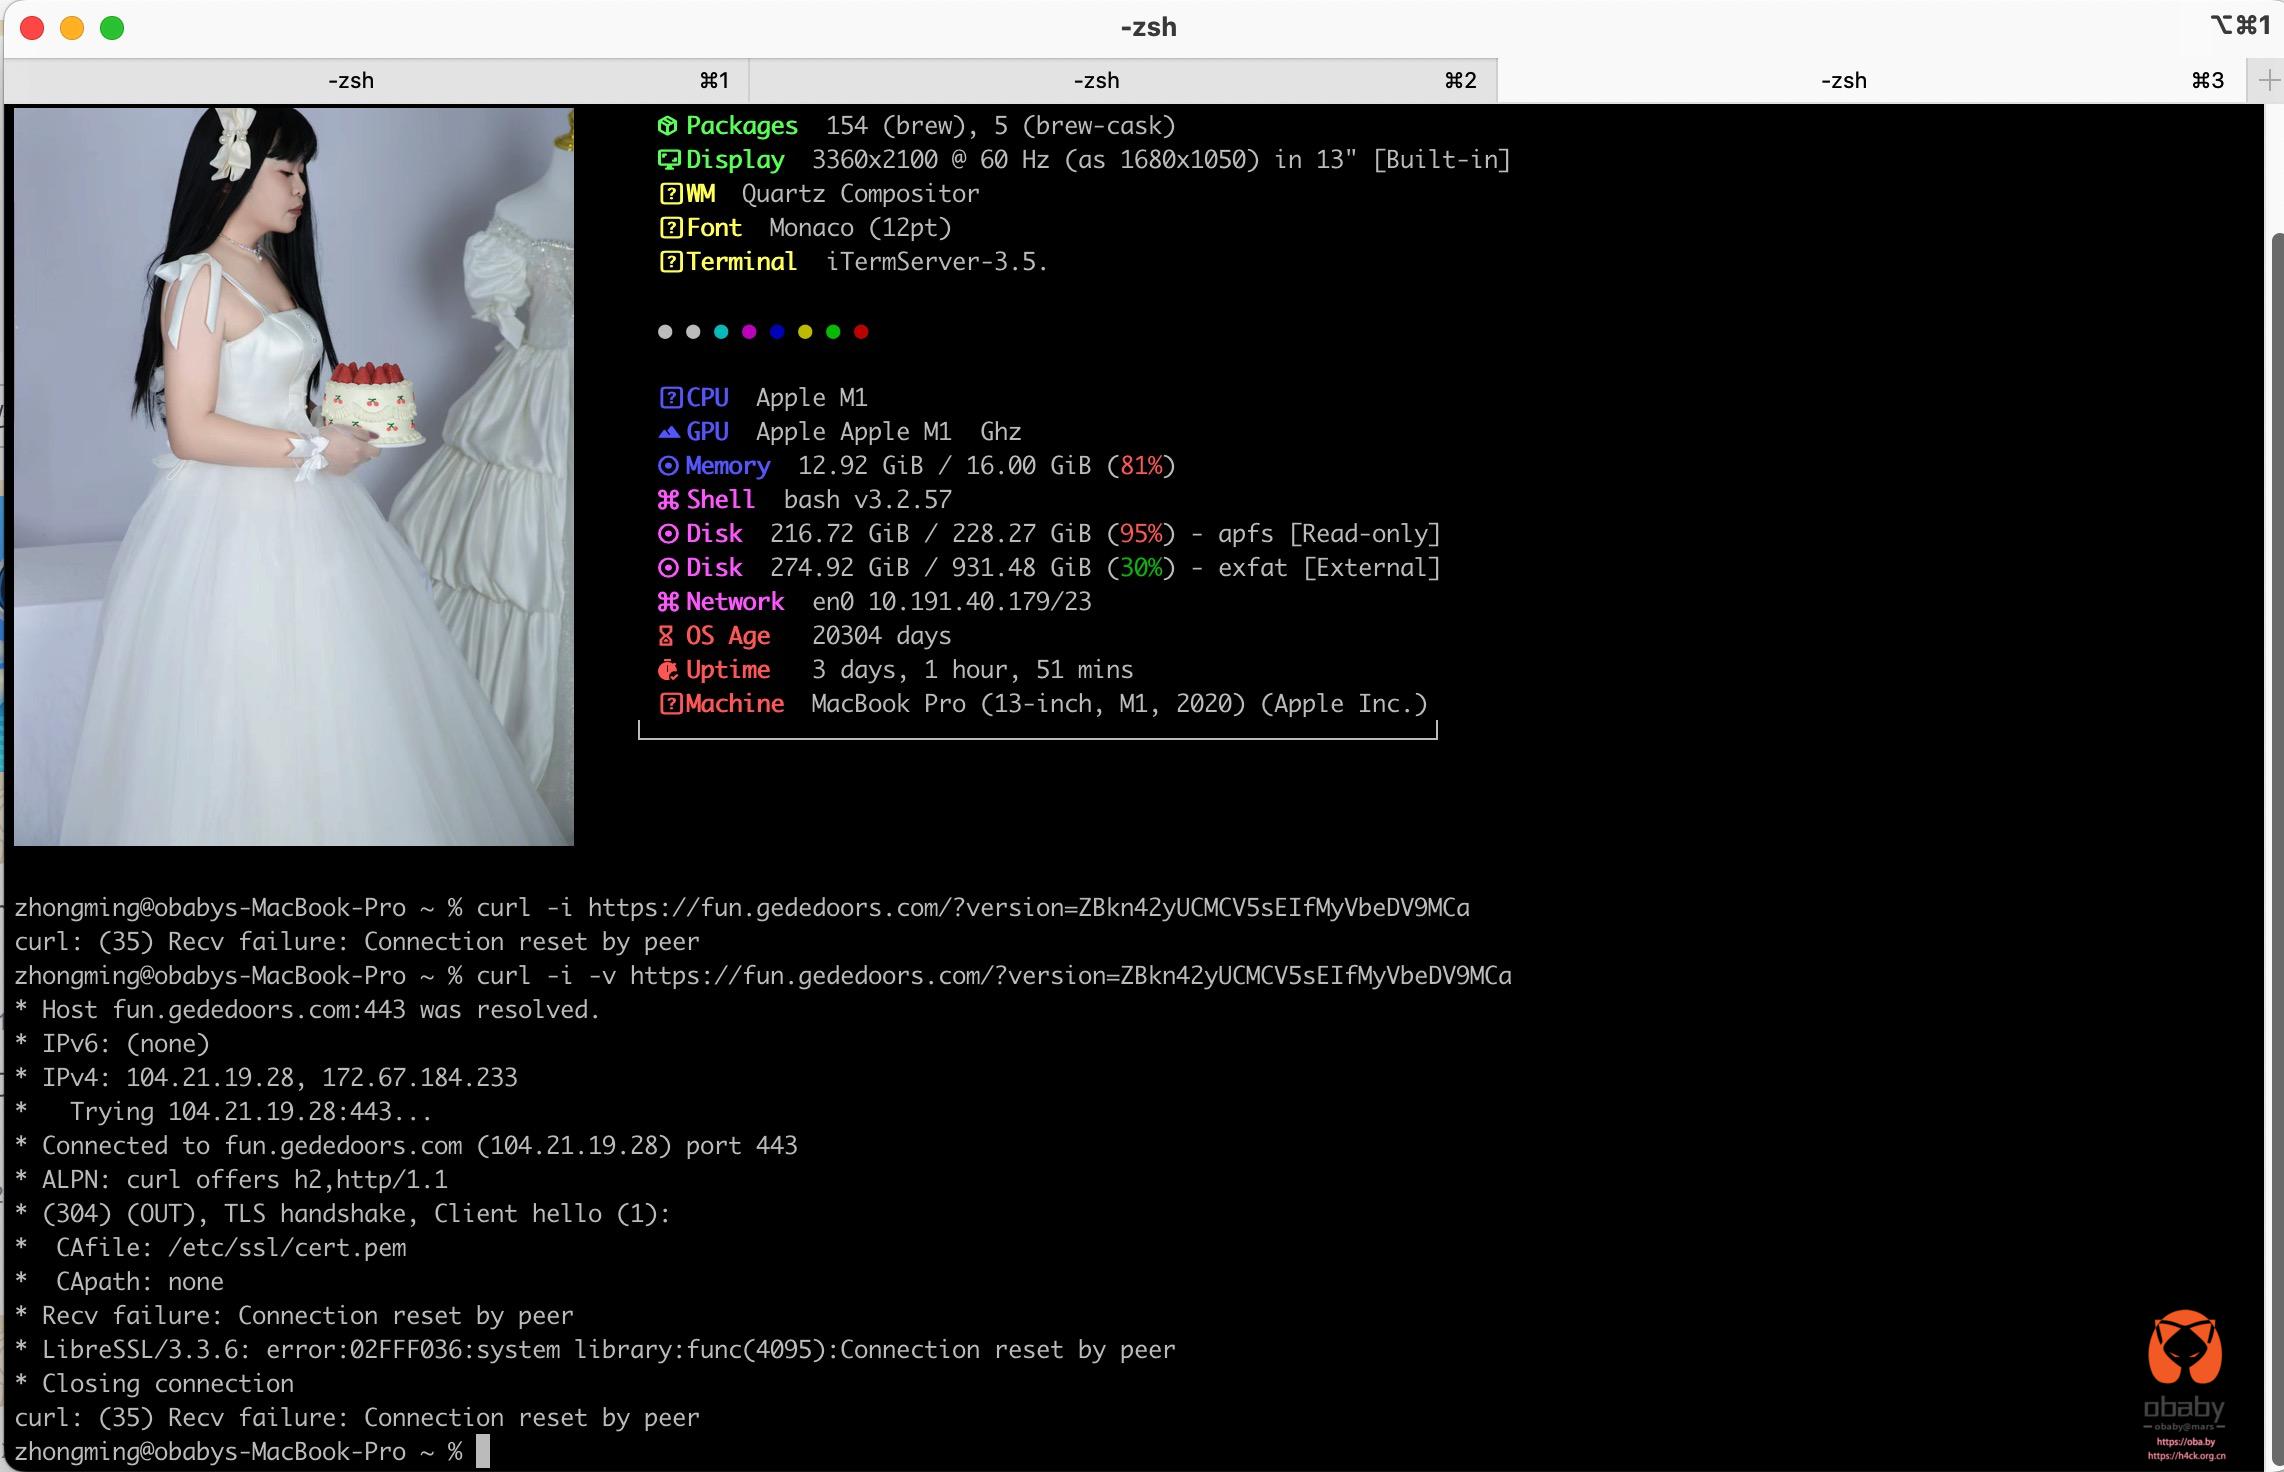Screen dimensions: 2284x1472
Task: Click the https://h4ck.org.cn link in badge
Action: pyautogui.click(x=2186, y=1456)
